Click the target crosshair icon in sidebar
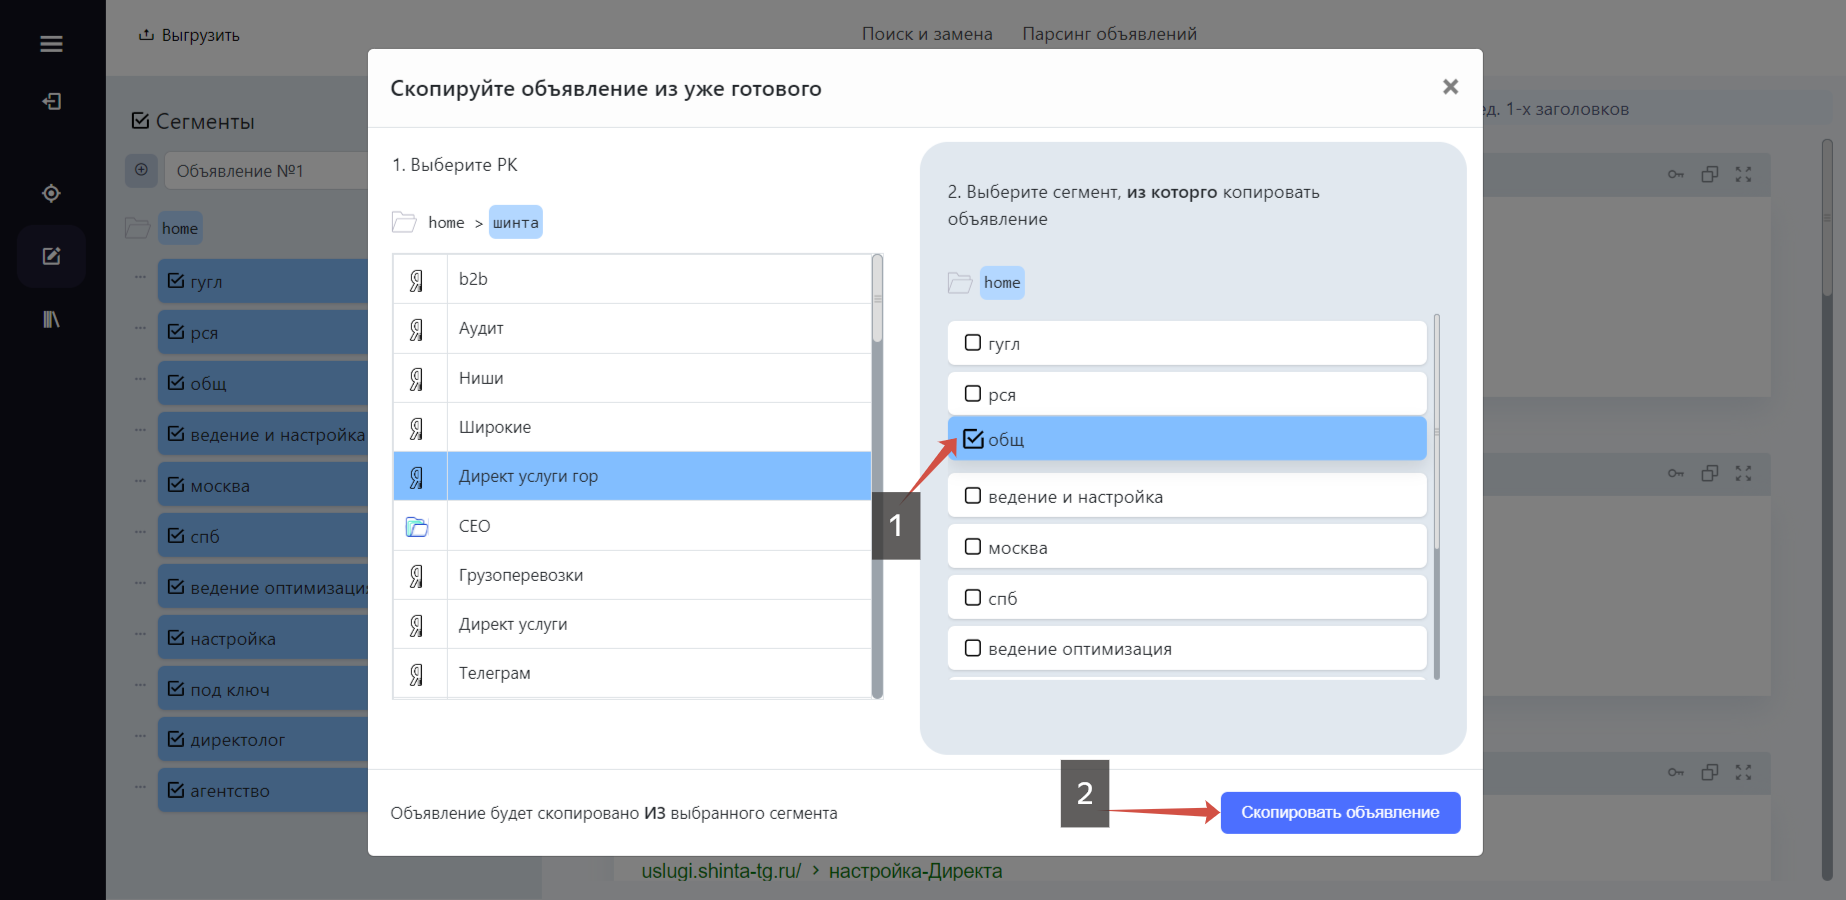 click(x=51, y=193)
